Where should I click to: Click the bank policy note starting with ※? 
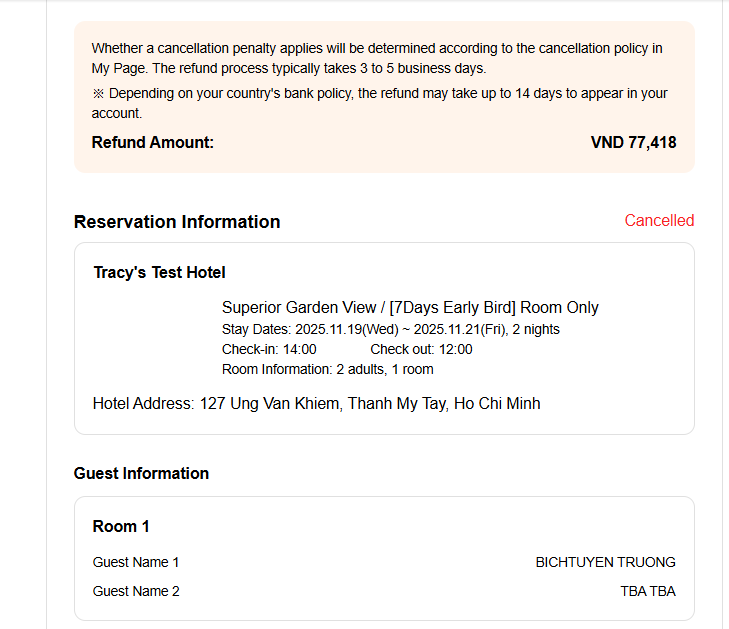pyautogui.click(x=379, y=94)
